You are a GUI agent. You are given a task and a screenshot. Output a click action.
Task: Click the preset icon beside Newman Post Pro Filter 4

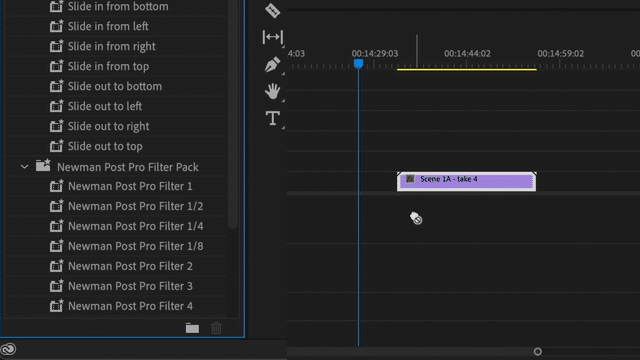click(56, 306)
